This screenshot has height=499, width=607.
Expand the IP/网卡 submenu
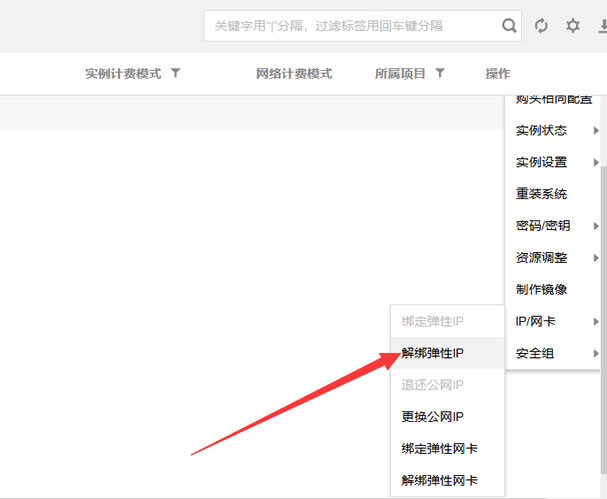click(553, 321)
